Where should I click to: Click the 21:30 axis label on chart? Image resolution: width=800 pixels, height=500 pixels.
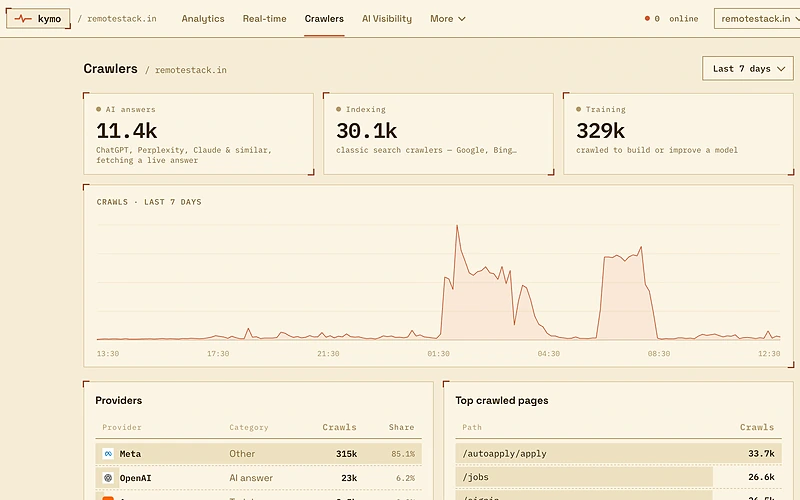coord(328,354)
